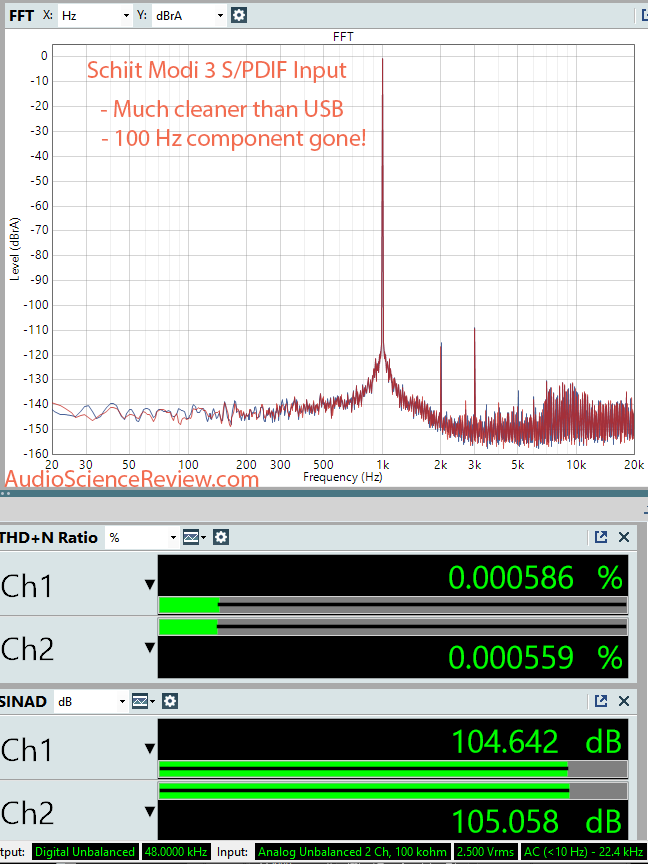Click the THD+N Ratio panel title
Screen dimensions: 648x864
[x=48, y=537]
